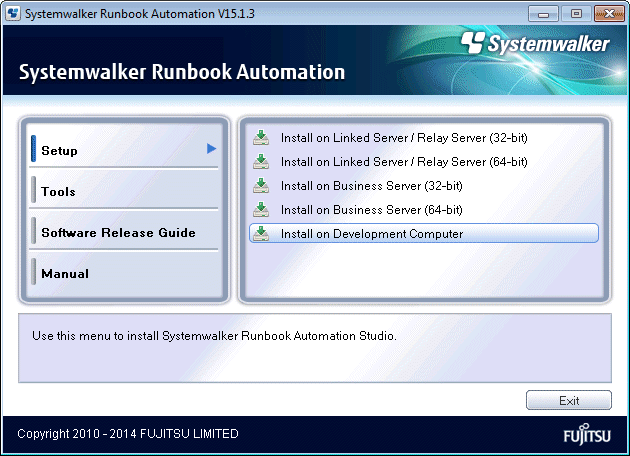The image size is (630, 456).
Task: Click the Exit button
Action: 569,400
